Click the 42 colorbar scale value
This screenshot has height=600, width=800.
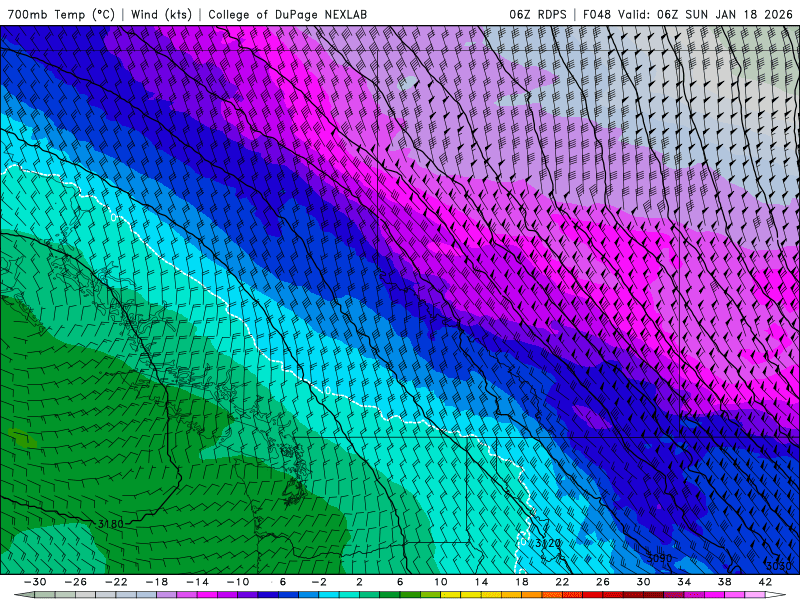(x=765, y=582)
